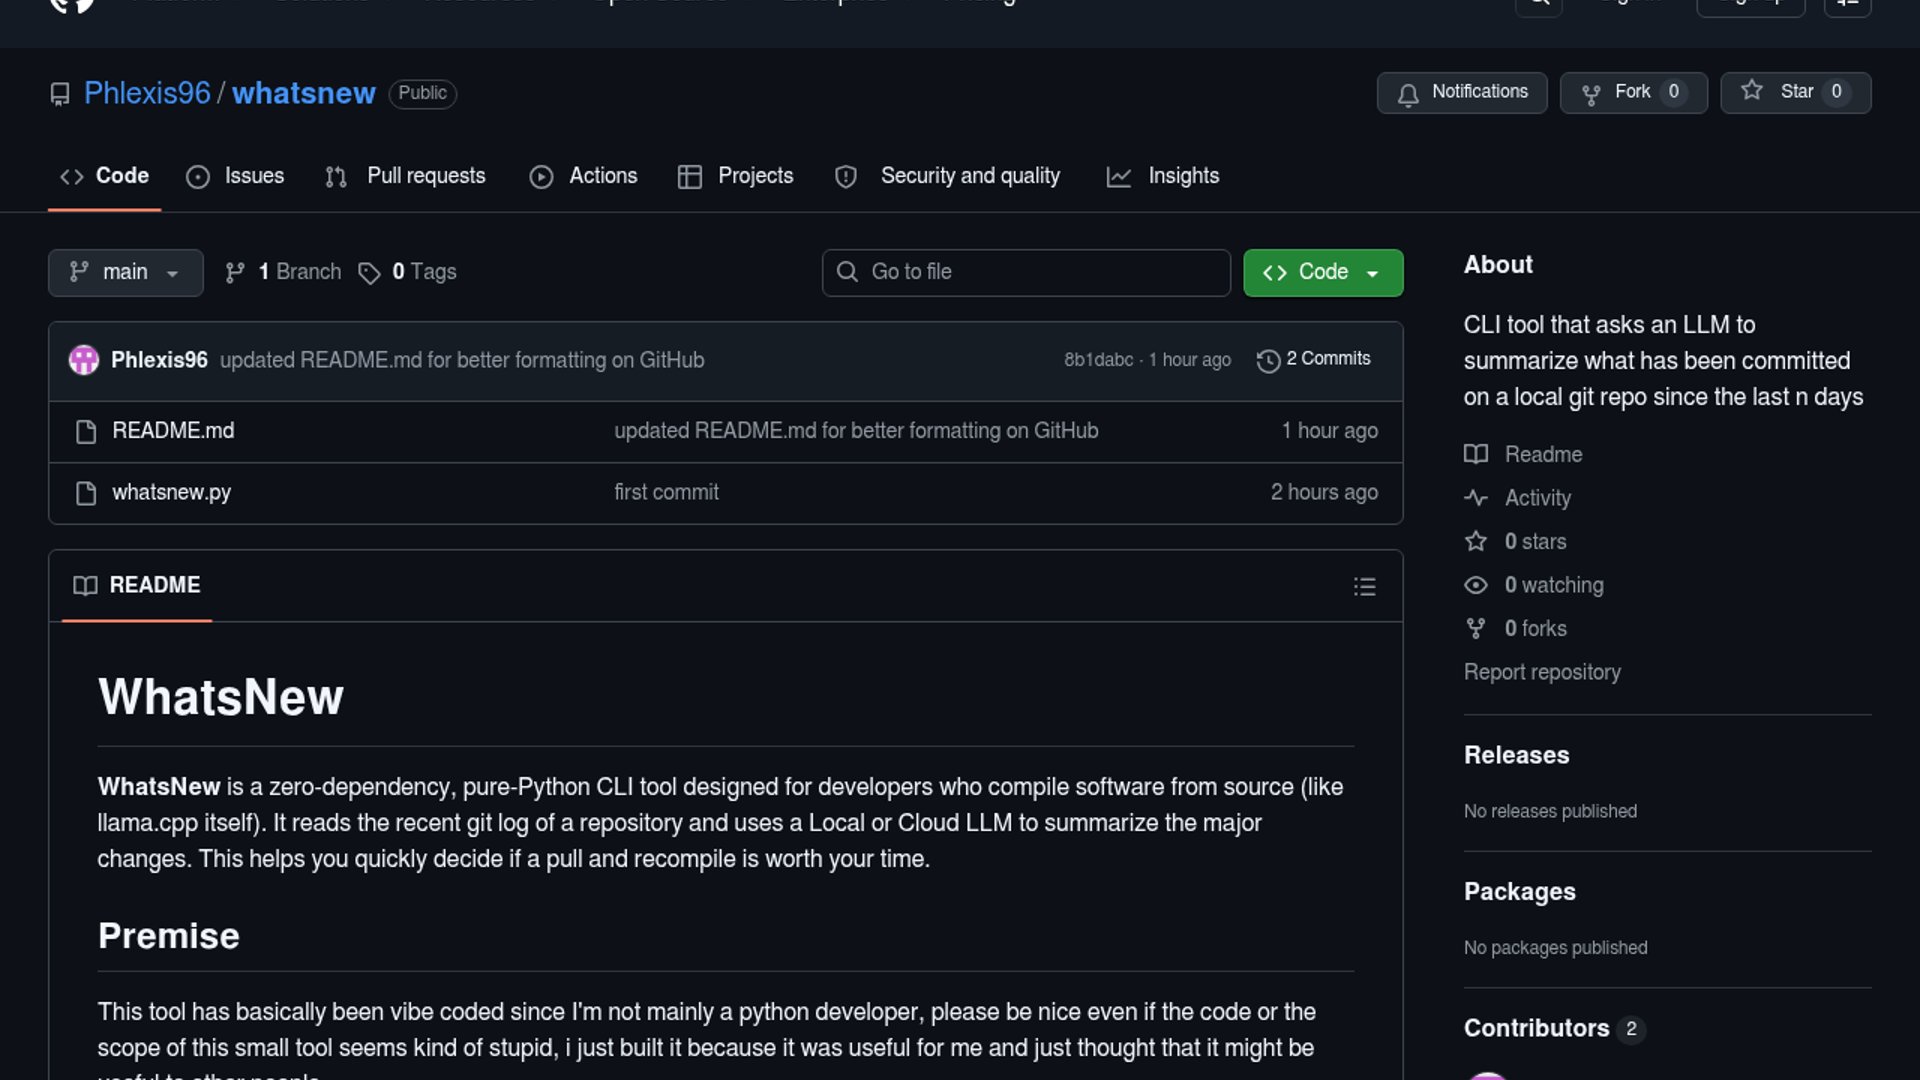The image size is (1920, 1080).
Task: Fork the whatsnew repository
Action: (1632, 92)
